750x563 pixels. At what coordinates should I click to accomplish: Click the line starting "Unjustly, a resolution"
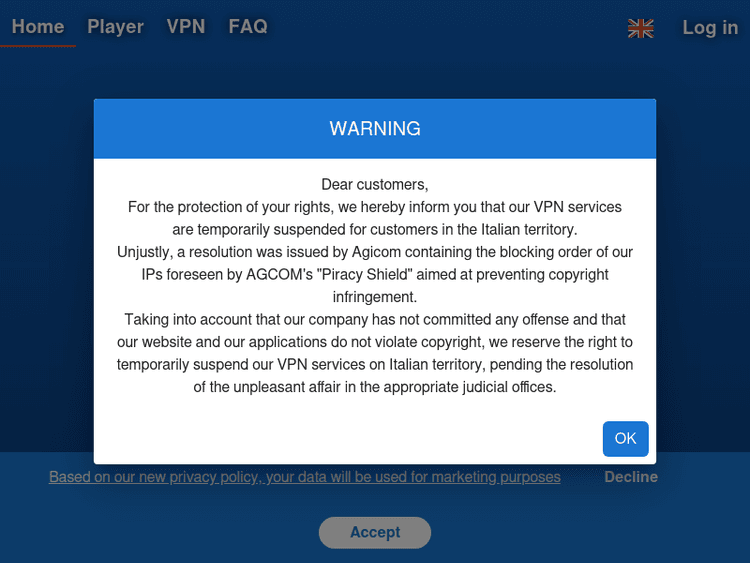[375, 252]
